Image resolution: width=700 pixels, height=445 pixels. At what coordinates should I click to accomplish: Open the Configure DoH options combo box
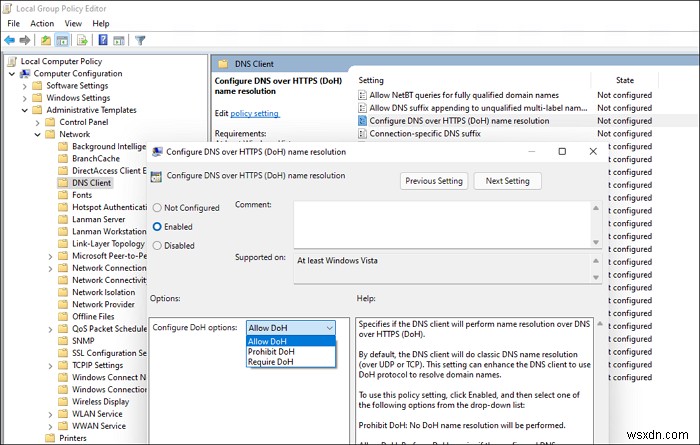(x=291, y=327)
